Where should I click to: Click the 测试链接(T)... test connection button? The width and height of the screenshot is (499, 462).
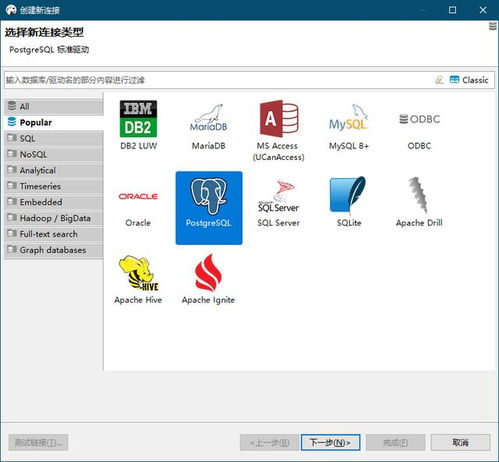(38, 442)
